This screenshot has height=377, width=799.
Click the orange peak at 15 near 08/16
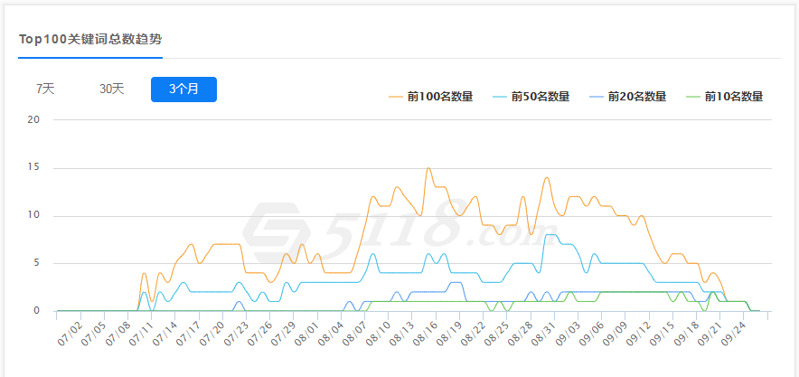click(428, 168)
